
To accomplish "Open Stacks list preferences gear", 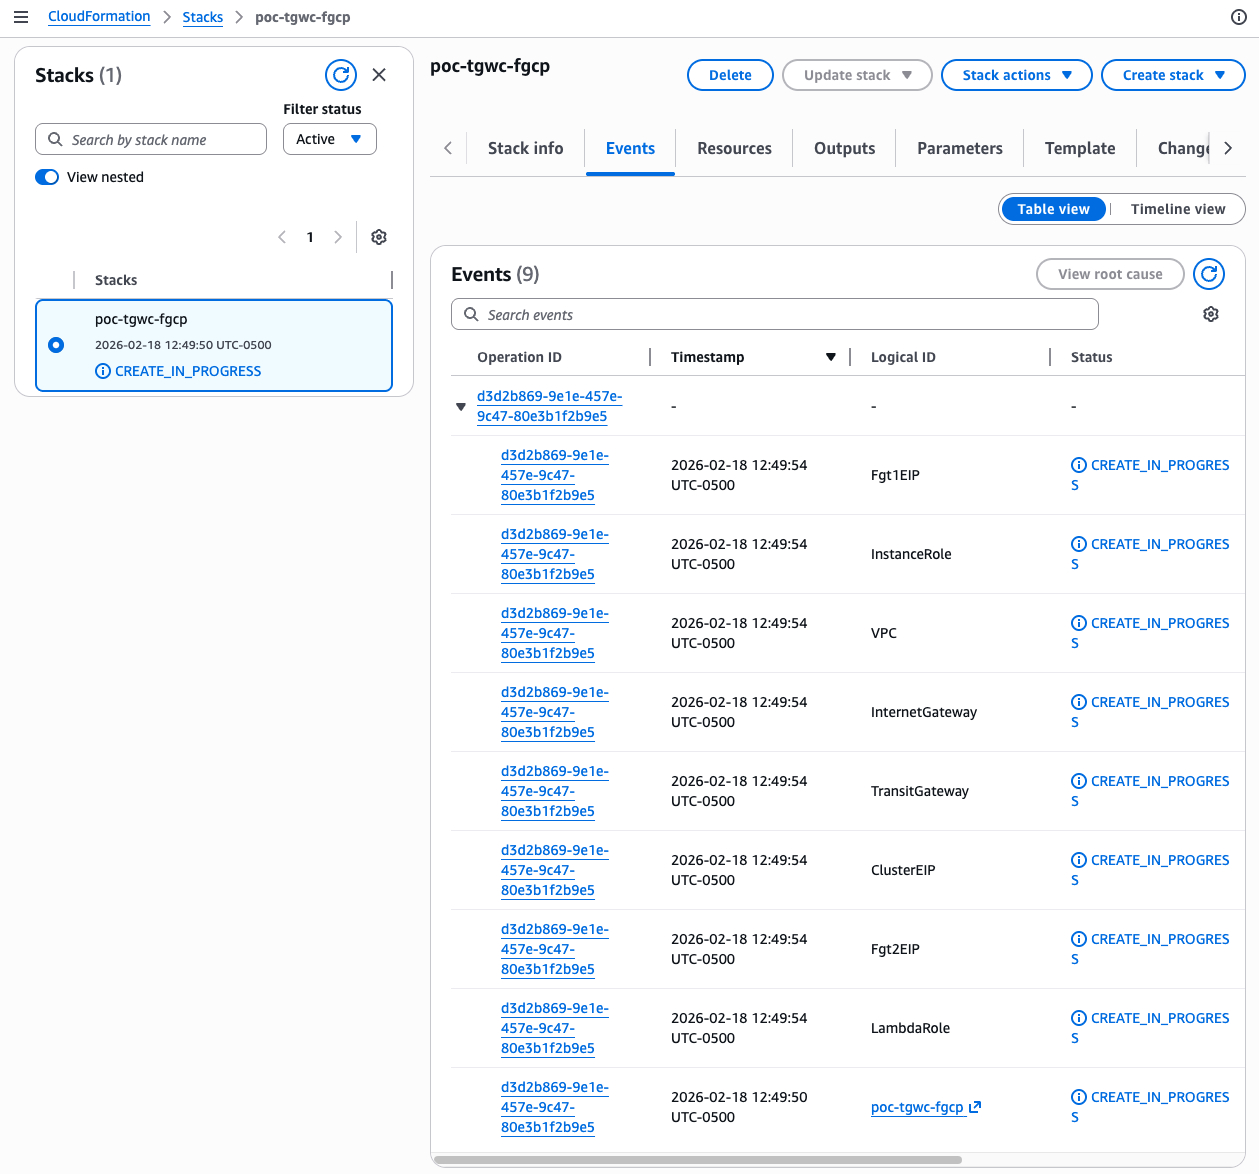I will tap(379, 237).
